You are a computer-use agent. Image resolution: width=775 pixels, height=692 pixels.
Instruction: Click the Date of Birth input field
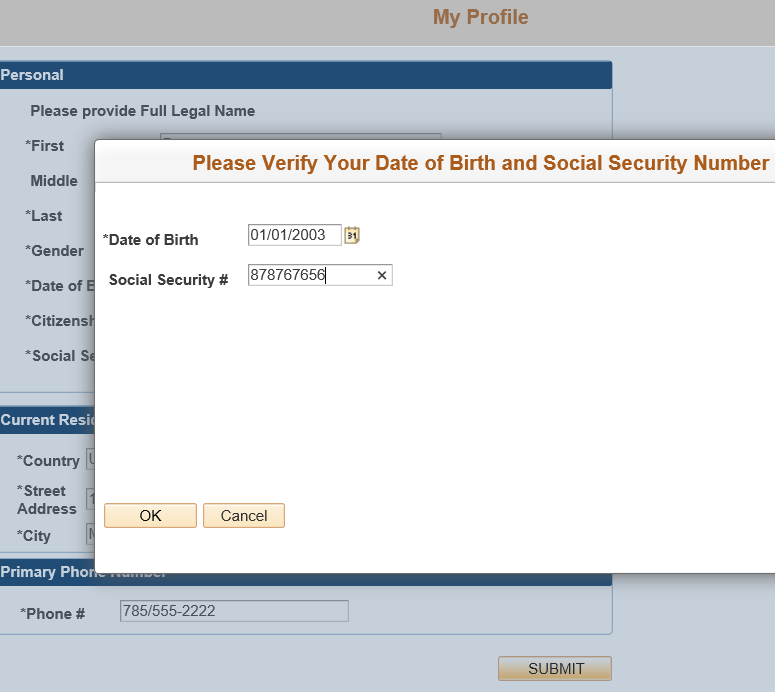tap(294, 235)
